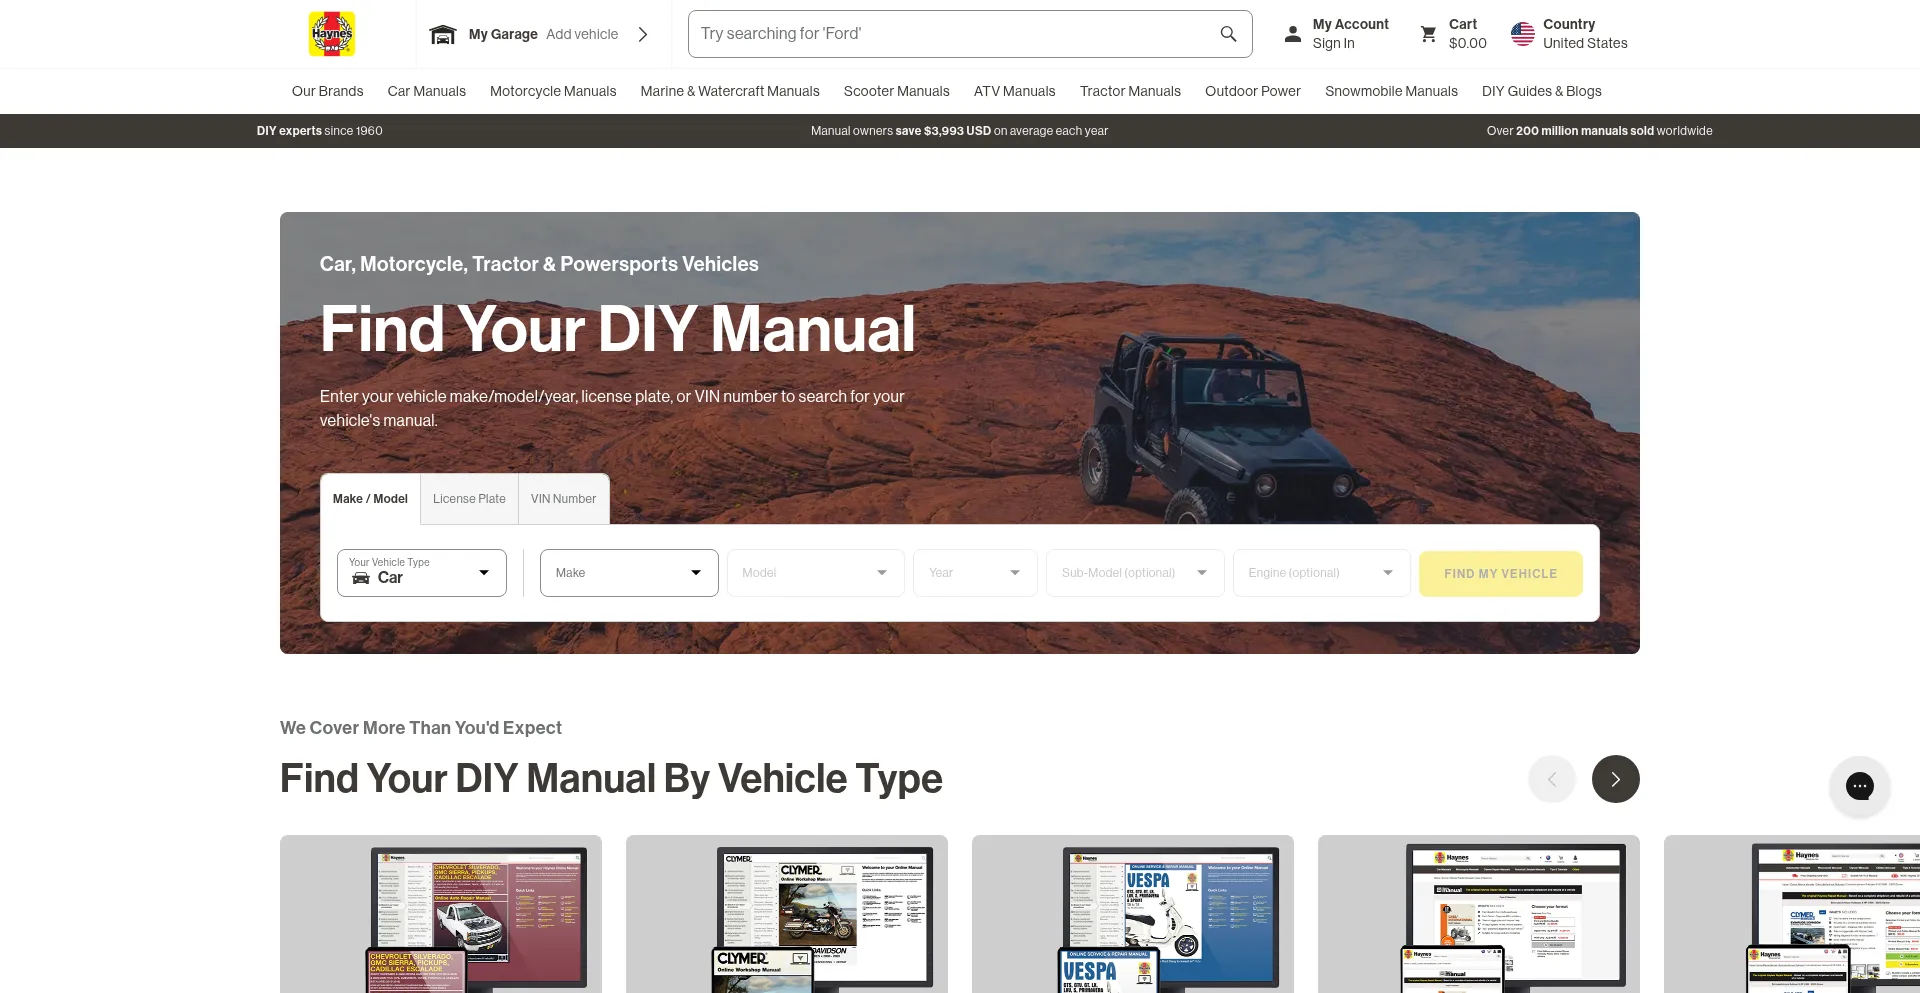Viewport: 1920px width, 993px height.
Task: Click into the search input field
Action: pyautogui.click(x=950, y=34)
